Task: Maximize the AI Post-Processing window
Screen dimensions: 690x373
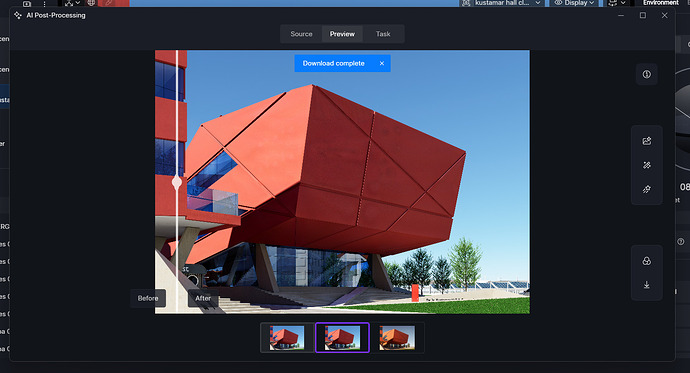Action: [x=642, y=15]
